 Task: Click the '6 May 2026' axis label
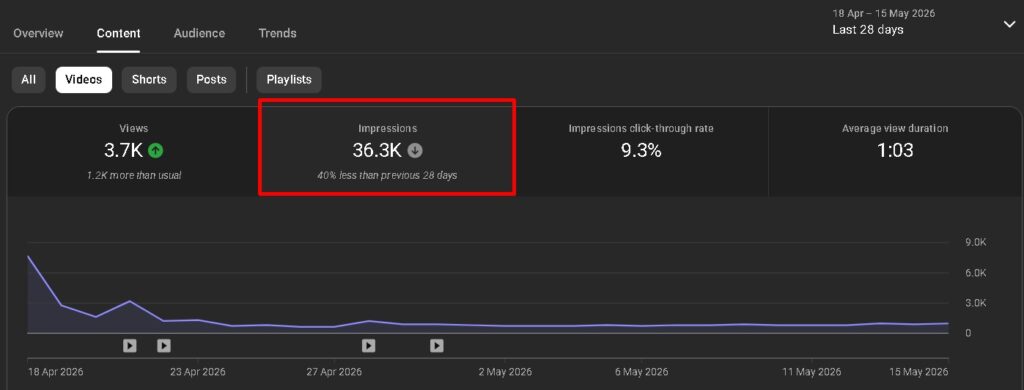click(641, 372)
